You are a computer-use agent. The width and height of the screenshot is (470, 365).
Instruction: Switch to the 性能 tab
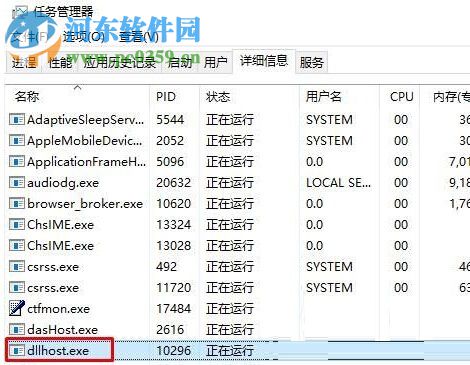(60, 62)
